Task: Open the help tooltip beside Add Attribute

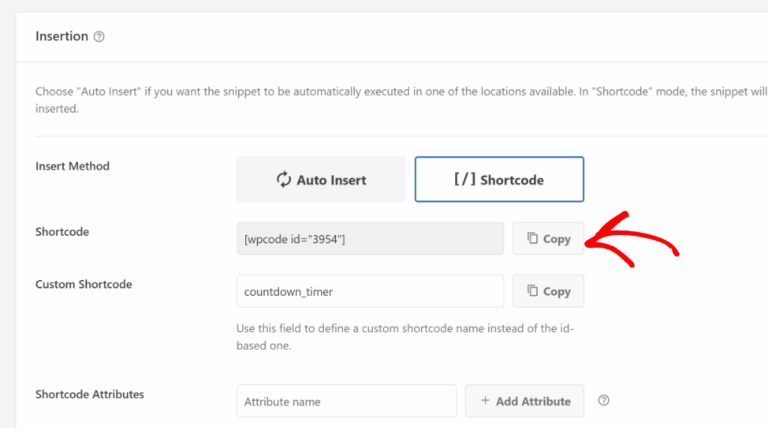Action: coord(603,401)
